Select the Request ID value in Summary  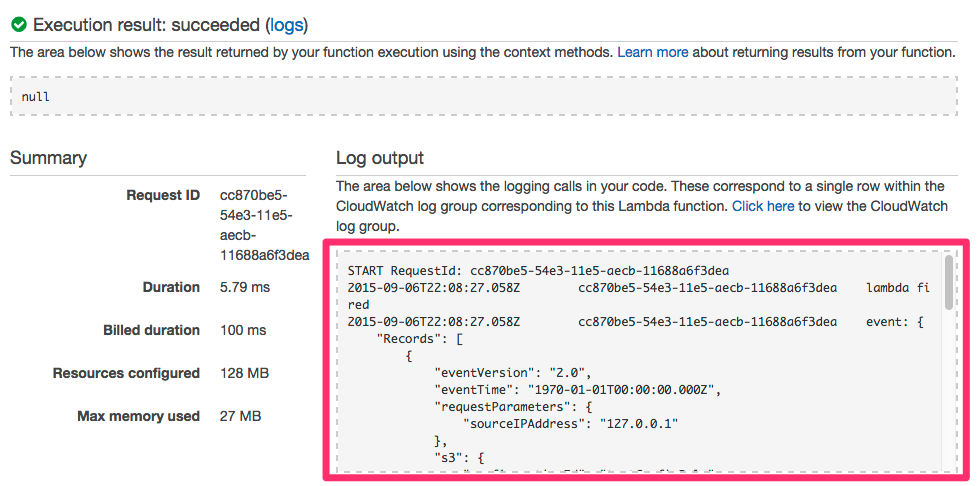(264, 225)
